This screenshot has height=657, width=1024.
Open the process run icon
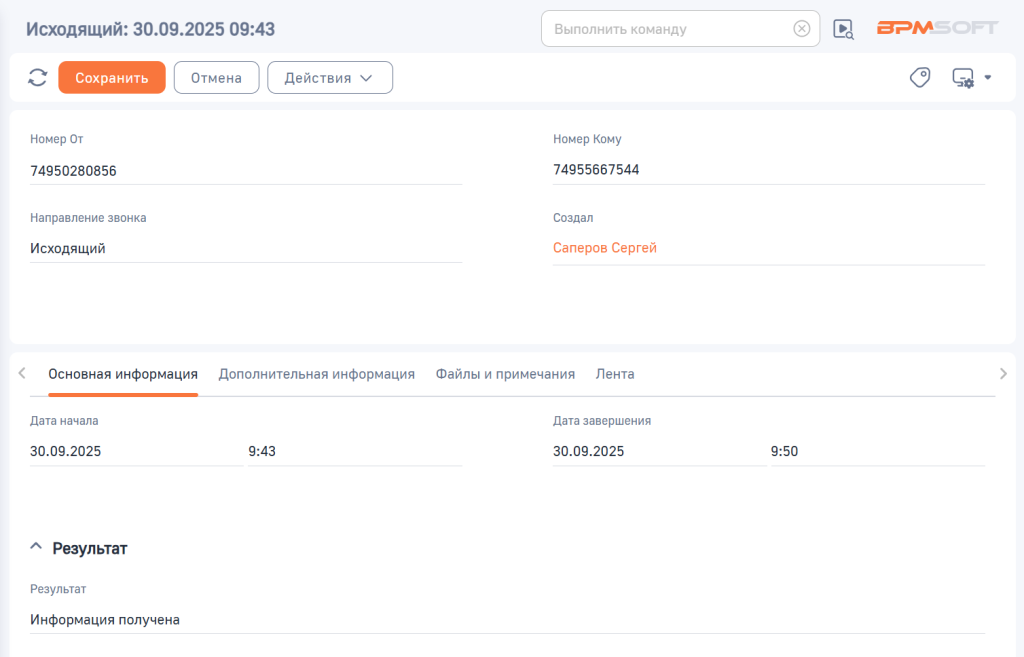(844, 29)
